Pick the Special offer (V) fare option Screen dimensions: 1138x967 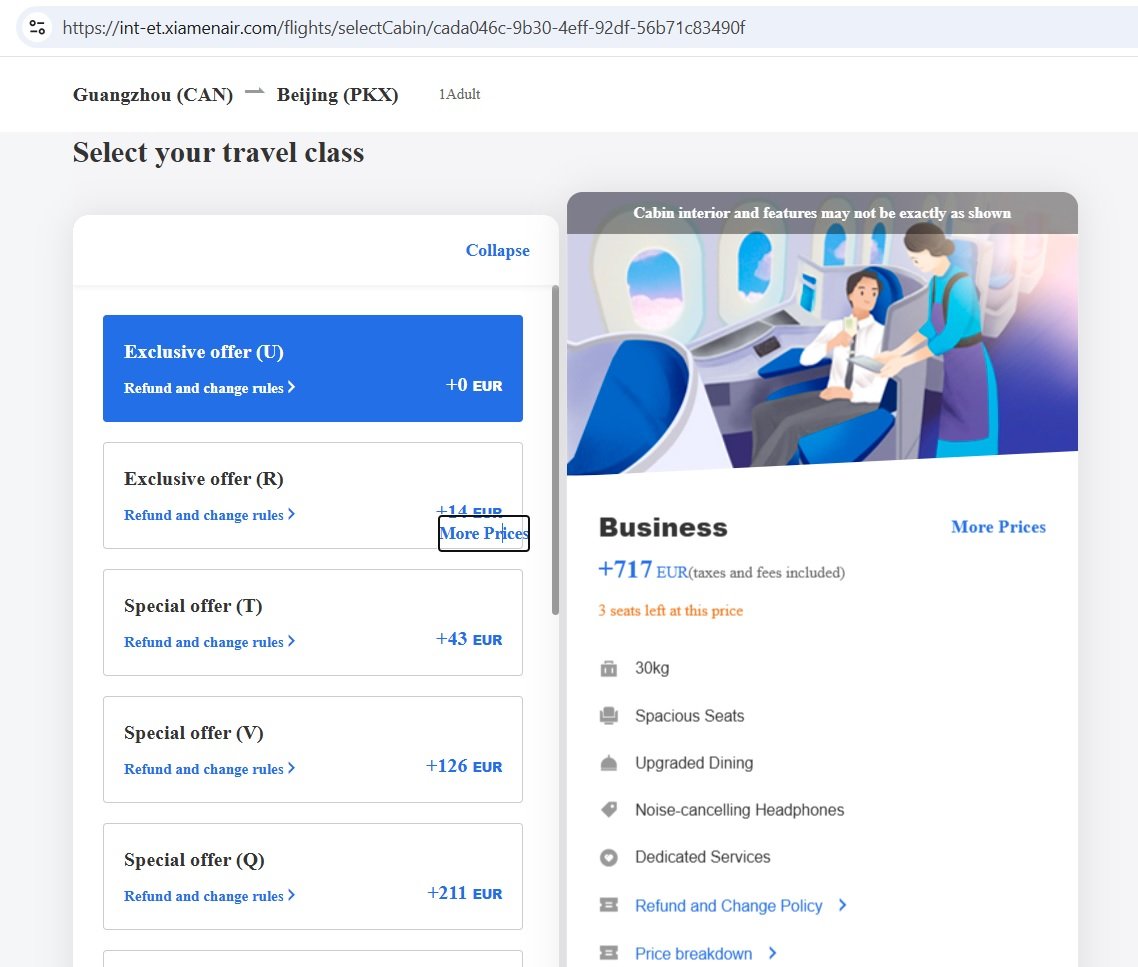(x=312, y=748)
